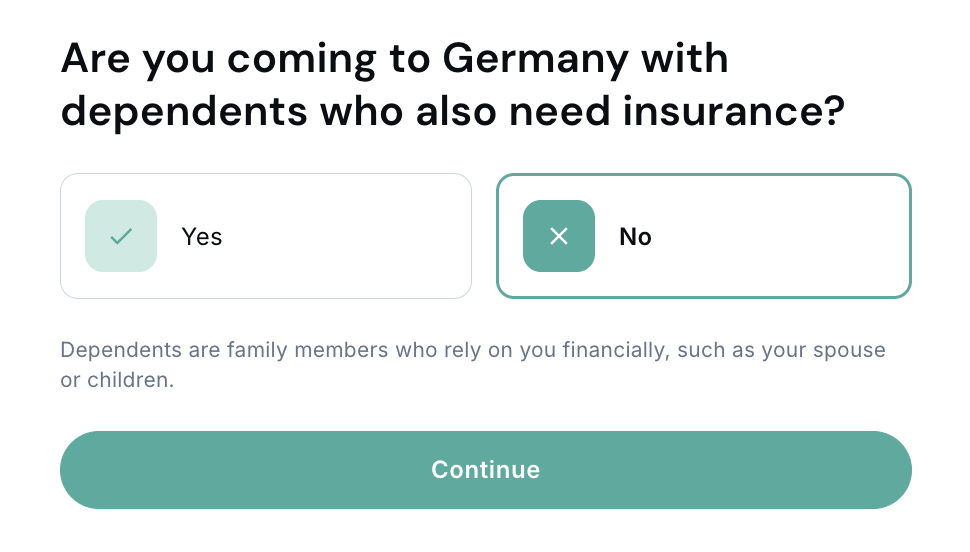
Task: Click the "Yes" label text
Action: [202, 237]
